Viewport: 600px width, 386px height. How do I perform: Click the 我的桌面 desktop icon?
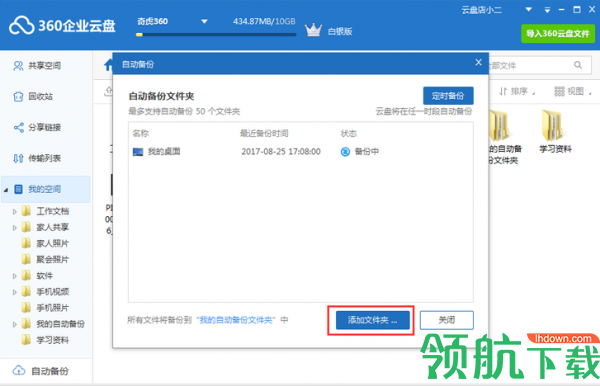tap(138, 152)
